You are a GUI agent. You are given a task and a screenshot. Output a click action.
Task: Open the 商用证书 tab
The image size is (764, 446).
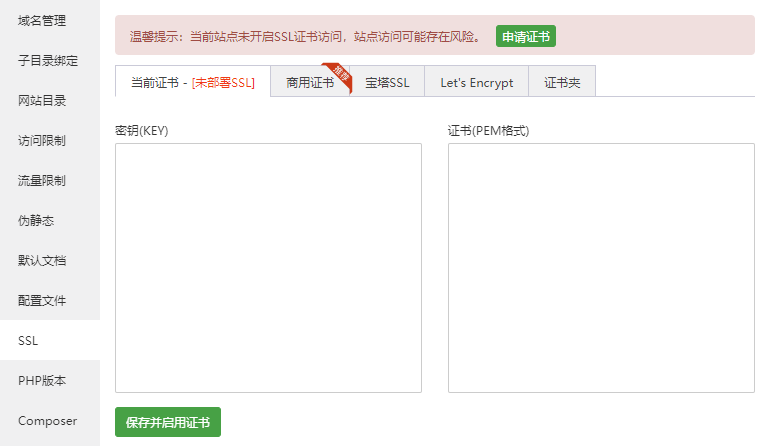click(x=309, y=82)
